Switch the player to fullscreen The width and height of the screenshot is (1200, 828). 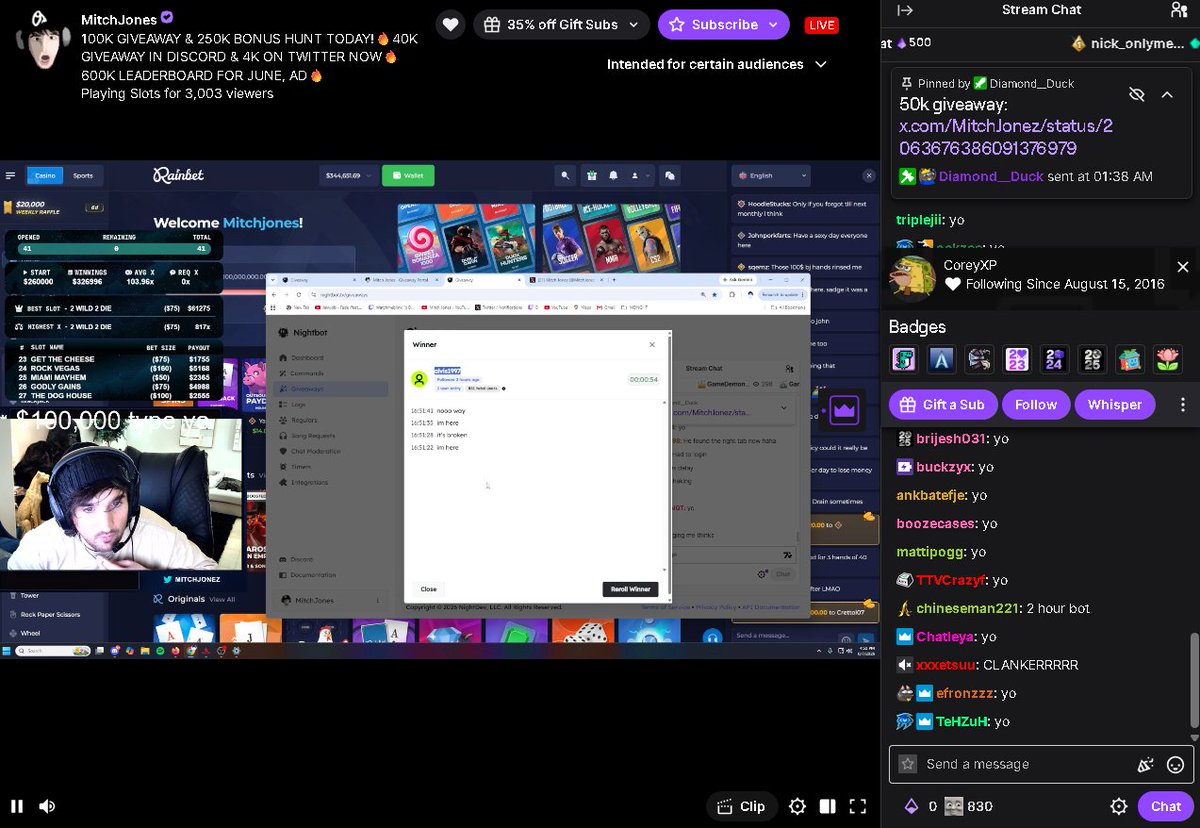coord(857,806)
